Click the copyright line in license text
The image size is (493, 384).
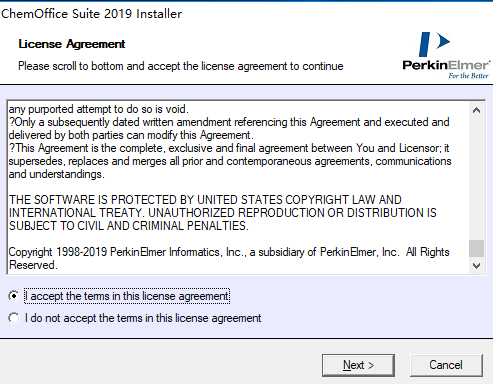coord(229,258)
